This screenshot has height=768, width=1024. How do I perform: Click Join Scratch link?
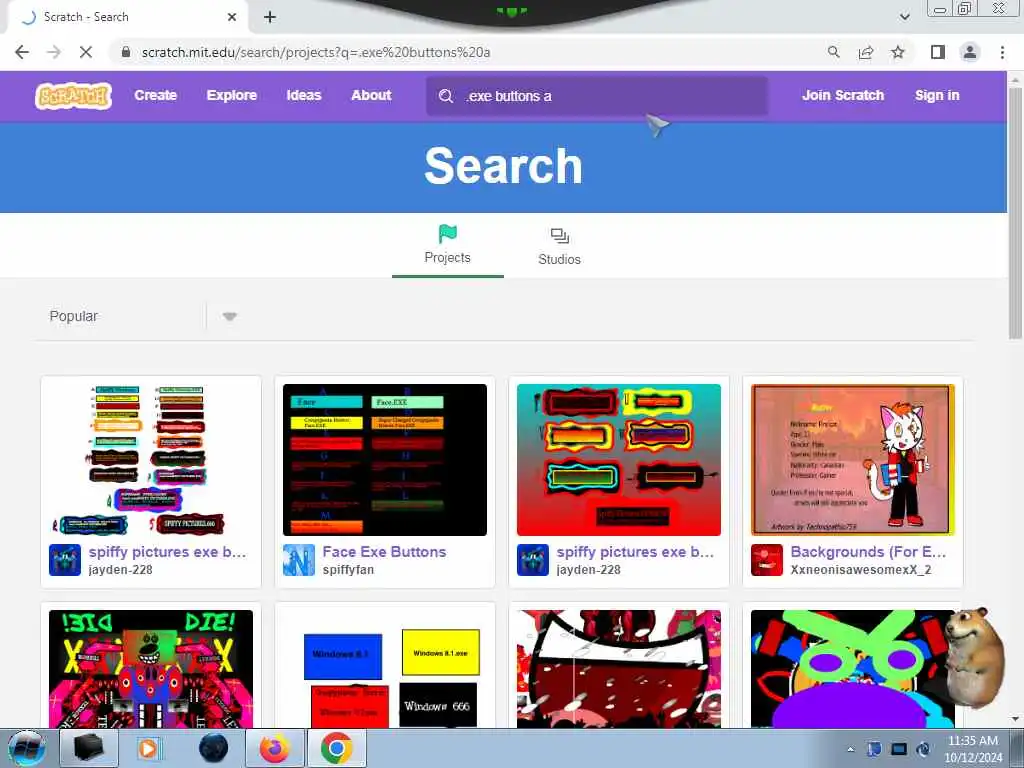pos(842,95)
